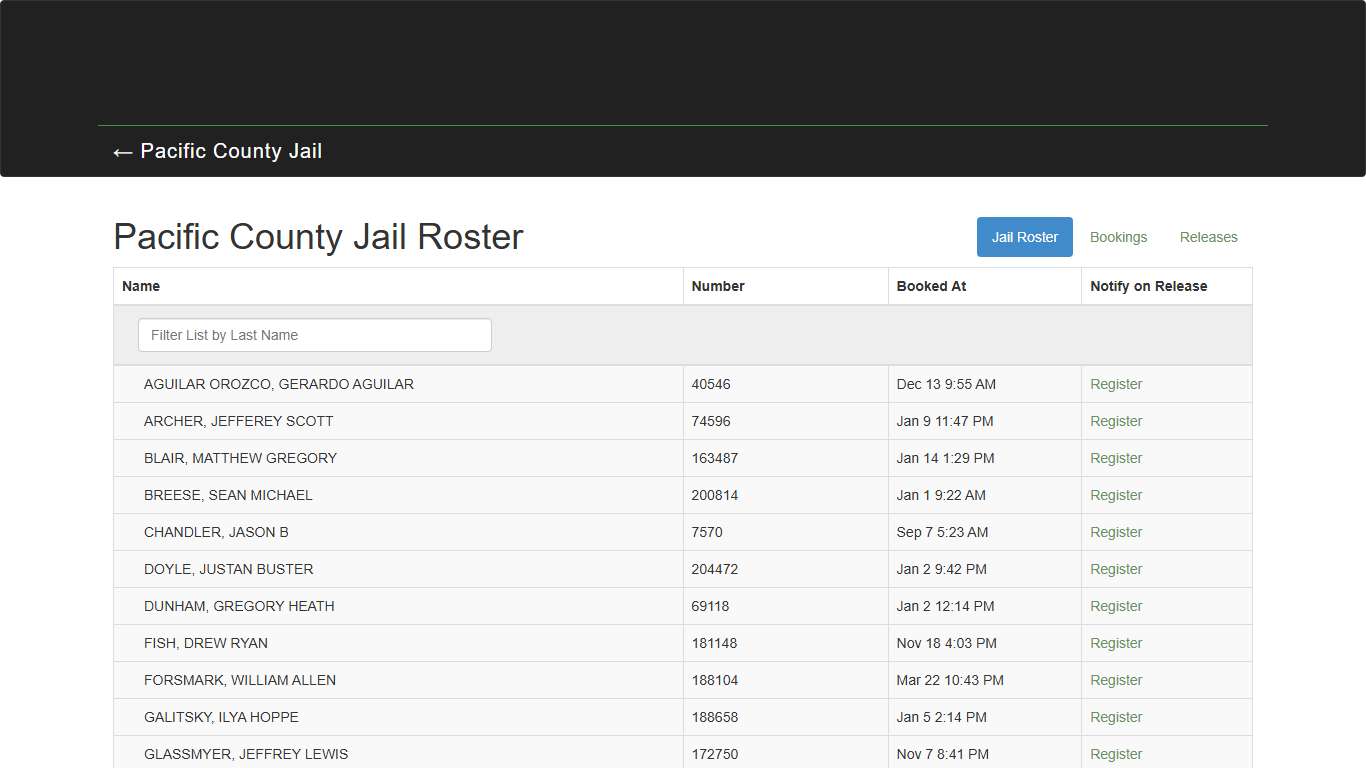Screen dimensions: 1366x768
Task: Click Register for DOYLE, JUSTAN BUSTER
Action: click(x=1116, y=569)
